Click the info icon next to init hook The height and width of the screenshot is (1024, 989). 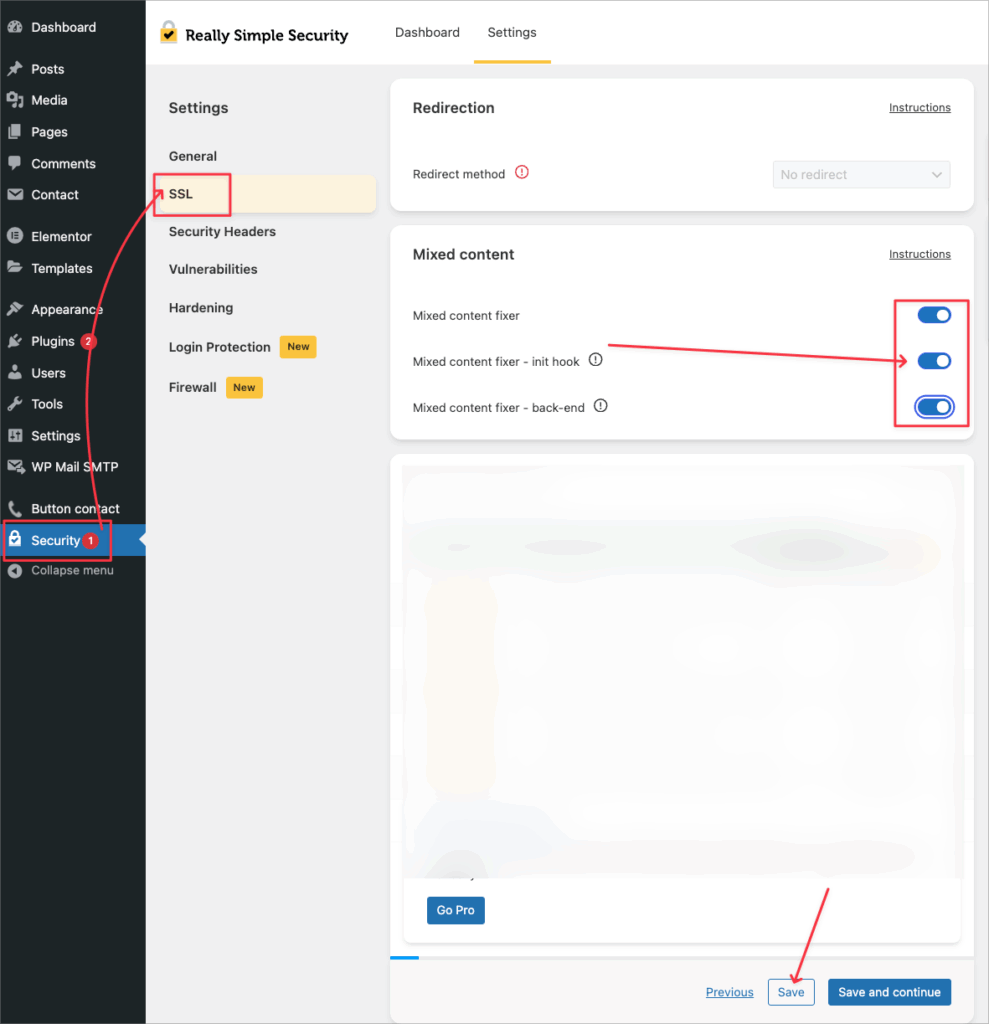point(595,360)
